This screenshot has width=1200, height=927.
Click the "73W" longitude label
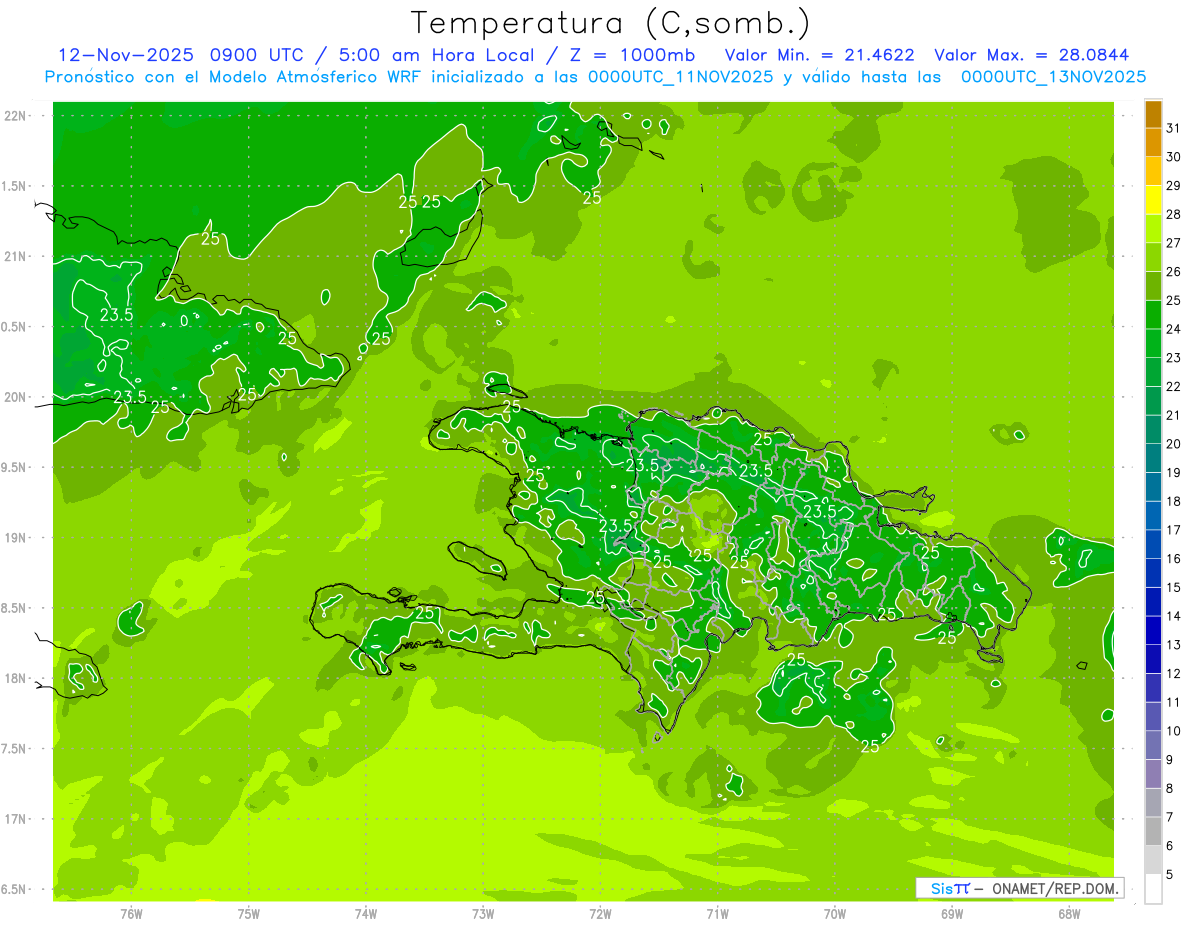point(483,913)
